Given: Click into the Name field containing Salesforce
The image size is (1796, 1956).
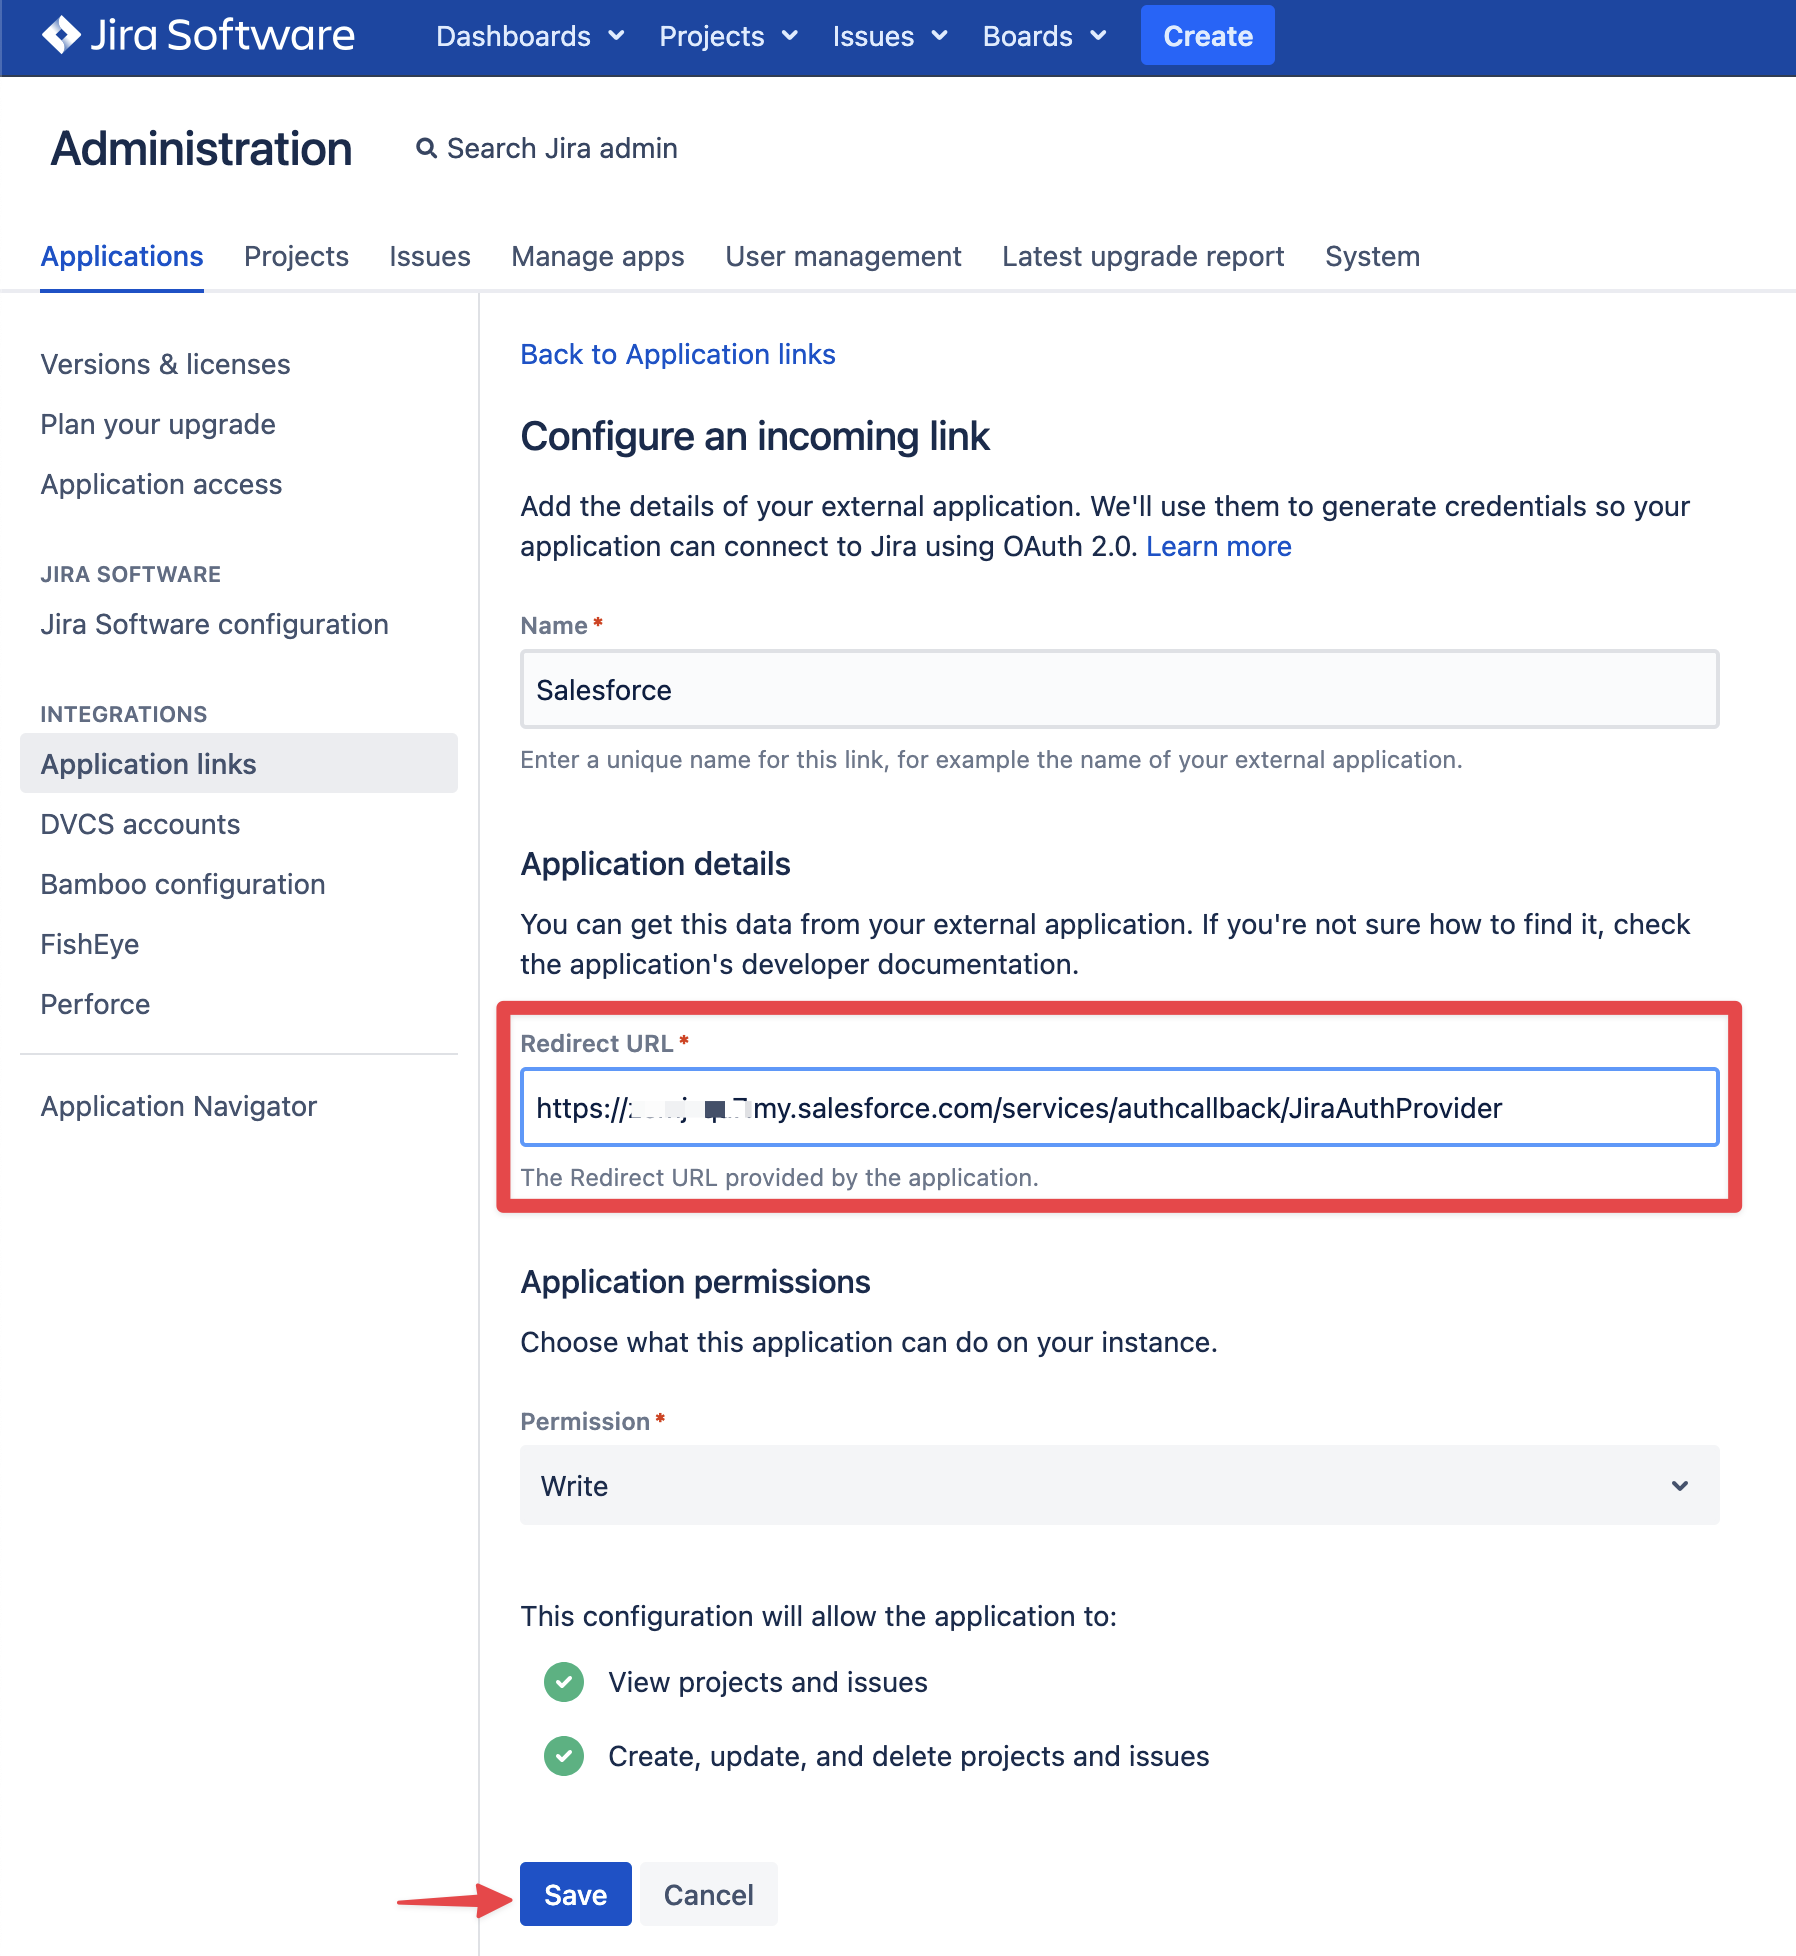Looking at the screenshot, I should point(1119,690).
